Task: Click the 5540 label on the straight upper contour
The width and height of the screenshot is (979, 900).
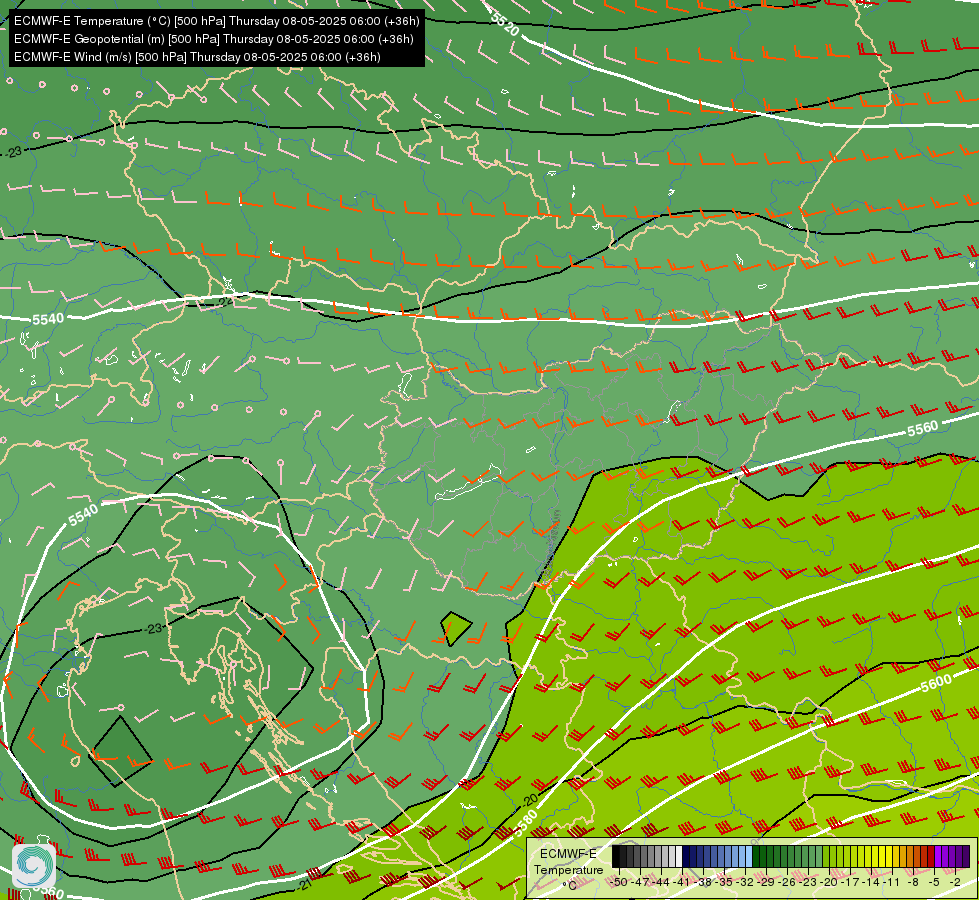Action: (47, 319)
